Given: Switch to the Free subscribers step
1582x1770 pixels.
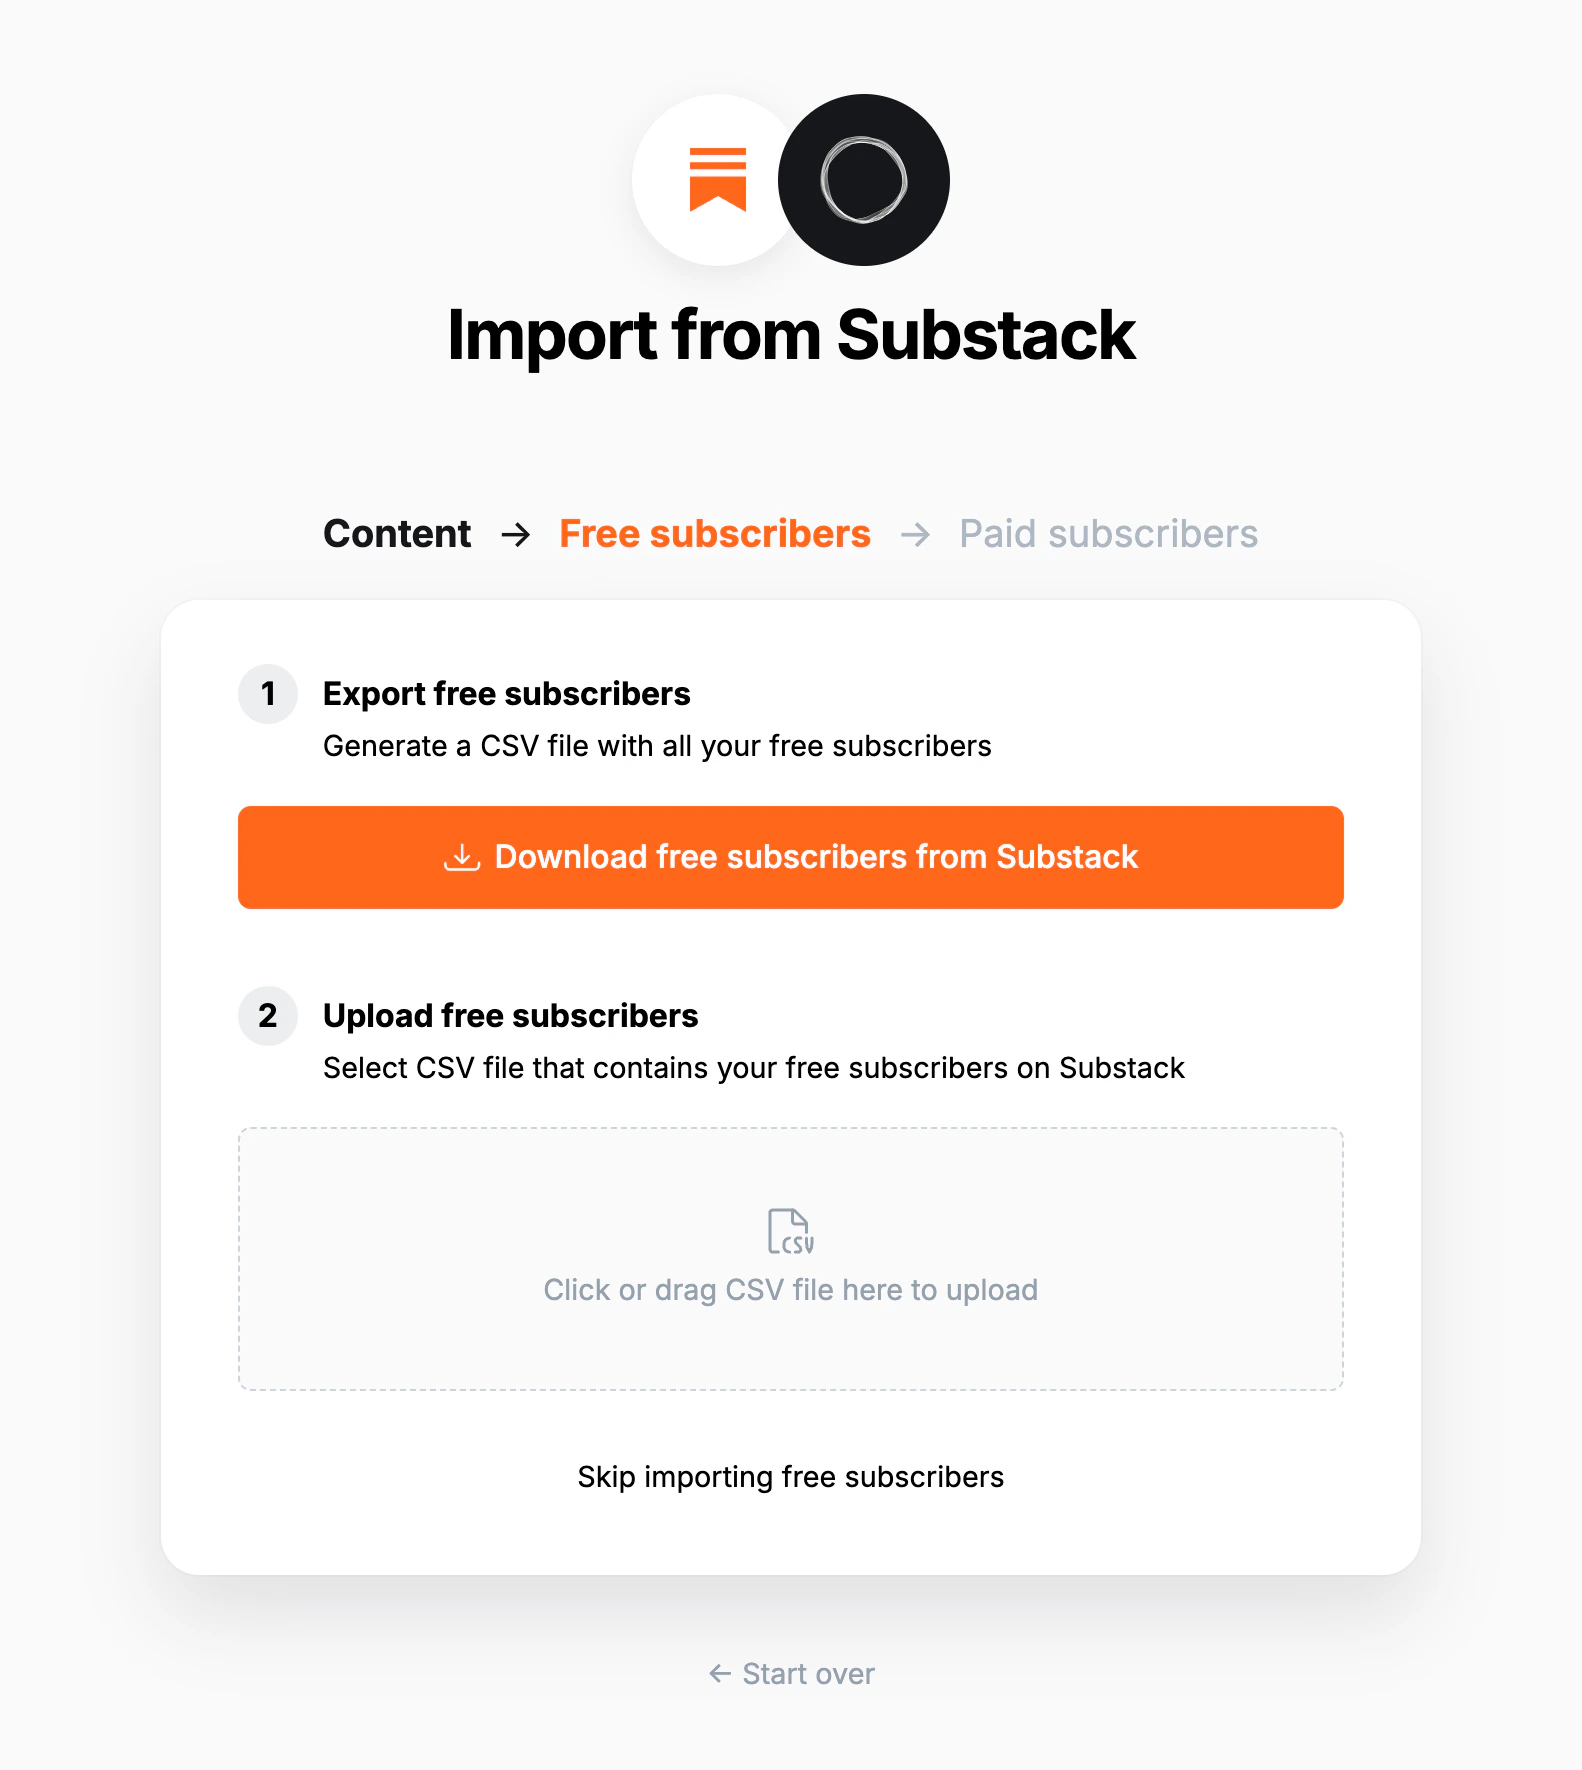Looking at the screenshot, I should click(714, 534).
